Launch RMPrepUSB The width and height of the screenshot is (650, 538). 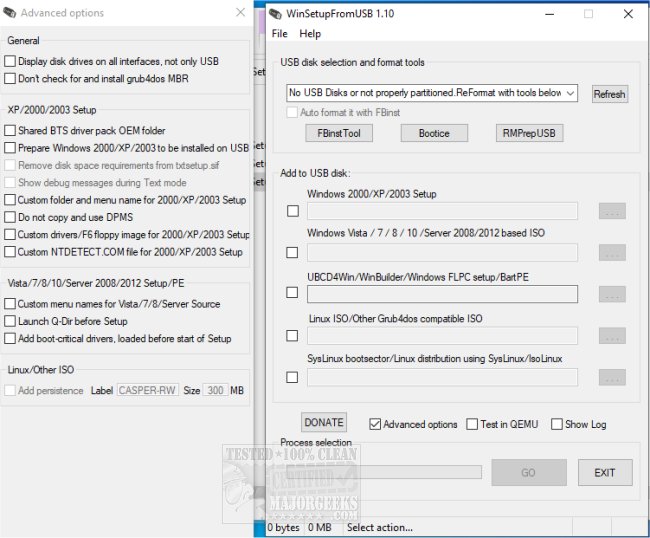529,133
